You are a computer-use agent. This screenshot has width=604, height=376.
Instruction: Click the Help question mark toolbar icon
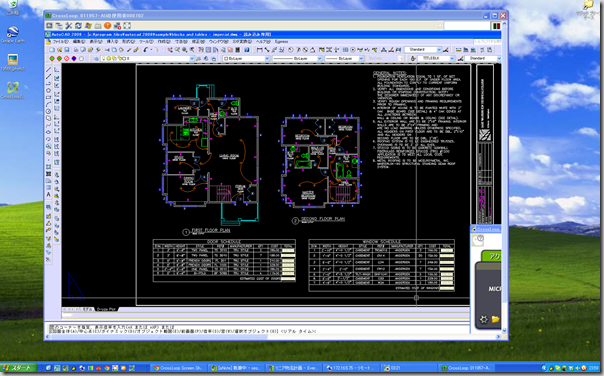coord(247,50)
